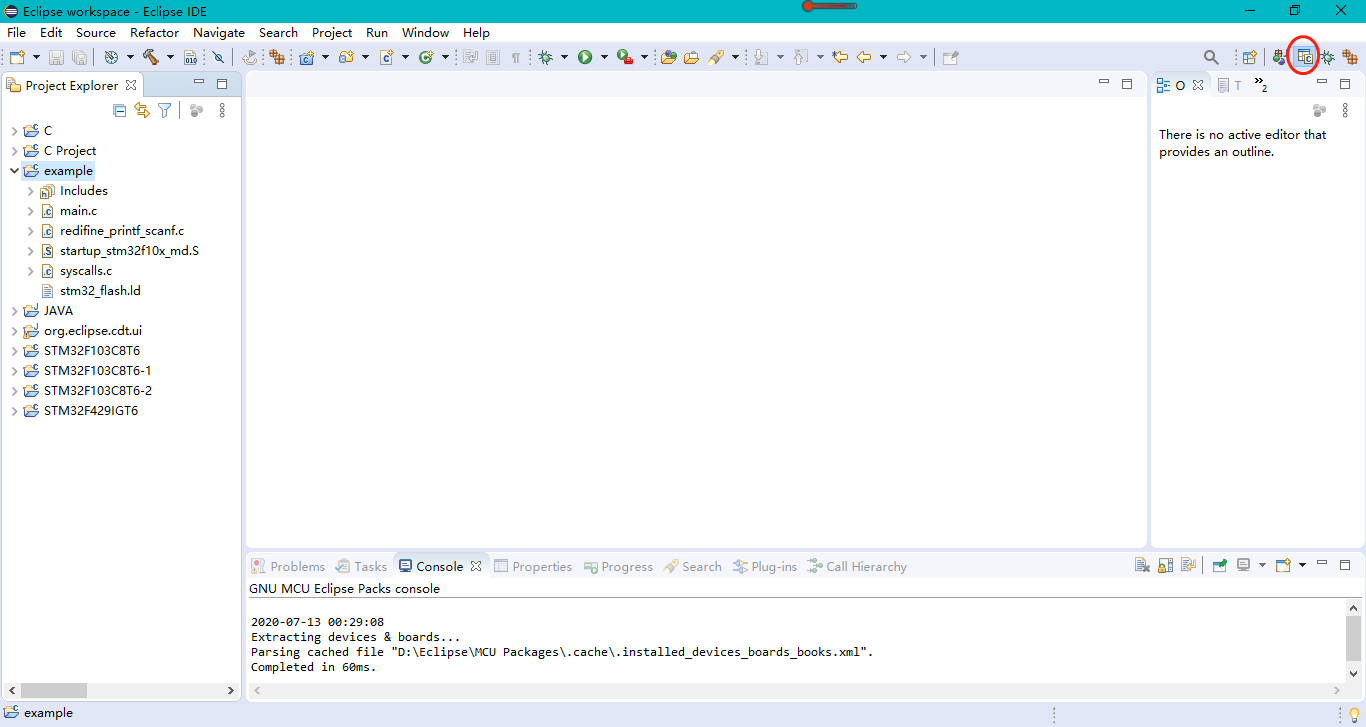The width and height of the screenshot is (1366, 727).
Task: Click the Console vertical scrollbar thumb
Action: click(x=1354, y=639)
